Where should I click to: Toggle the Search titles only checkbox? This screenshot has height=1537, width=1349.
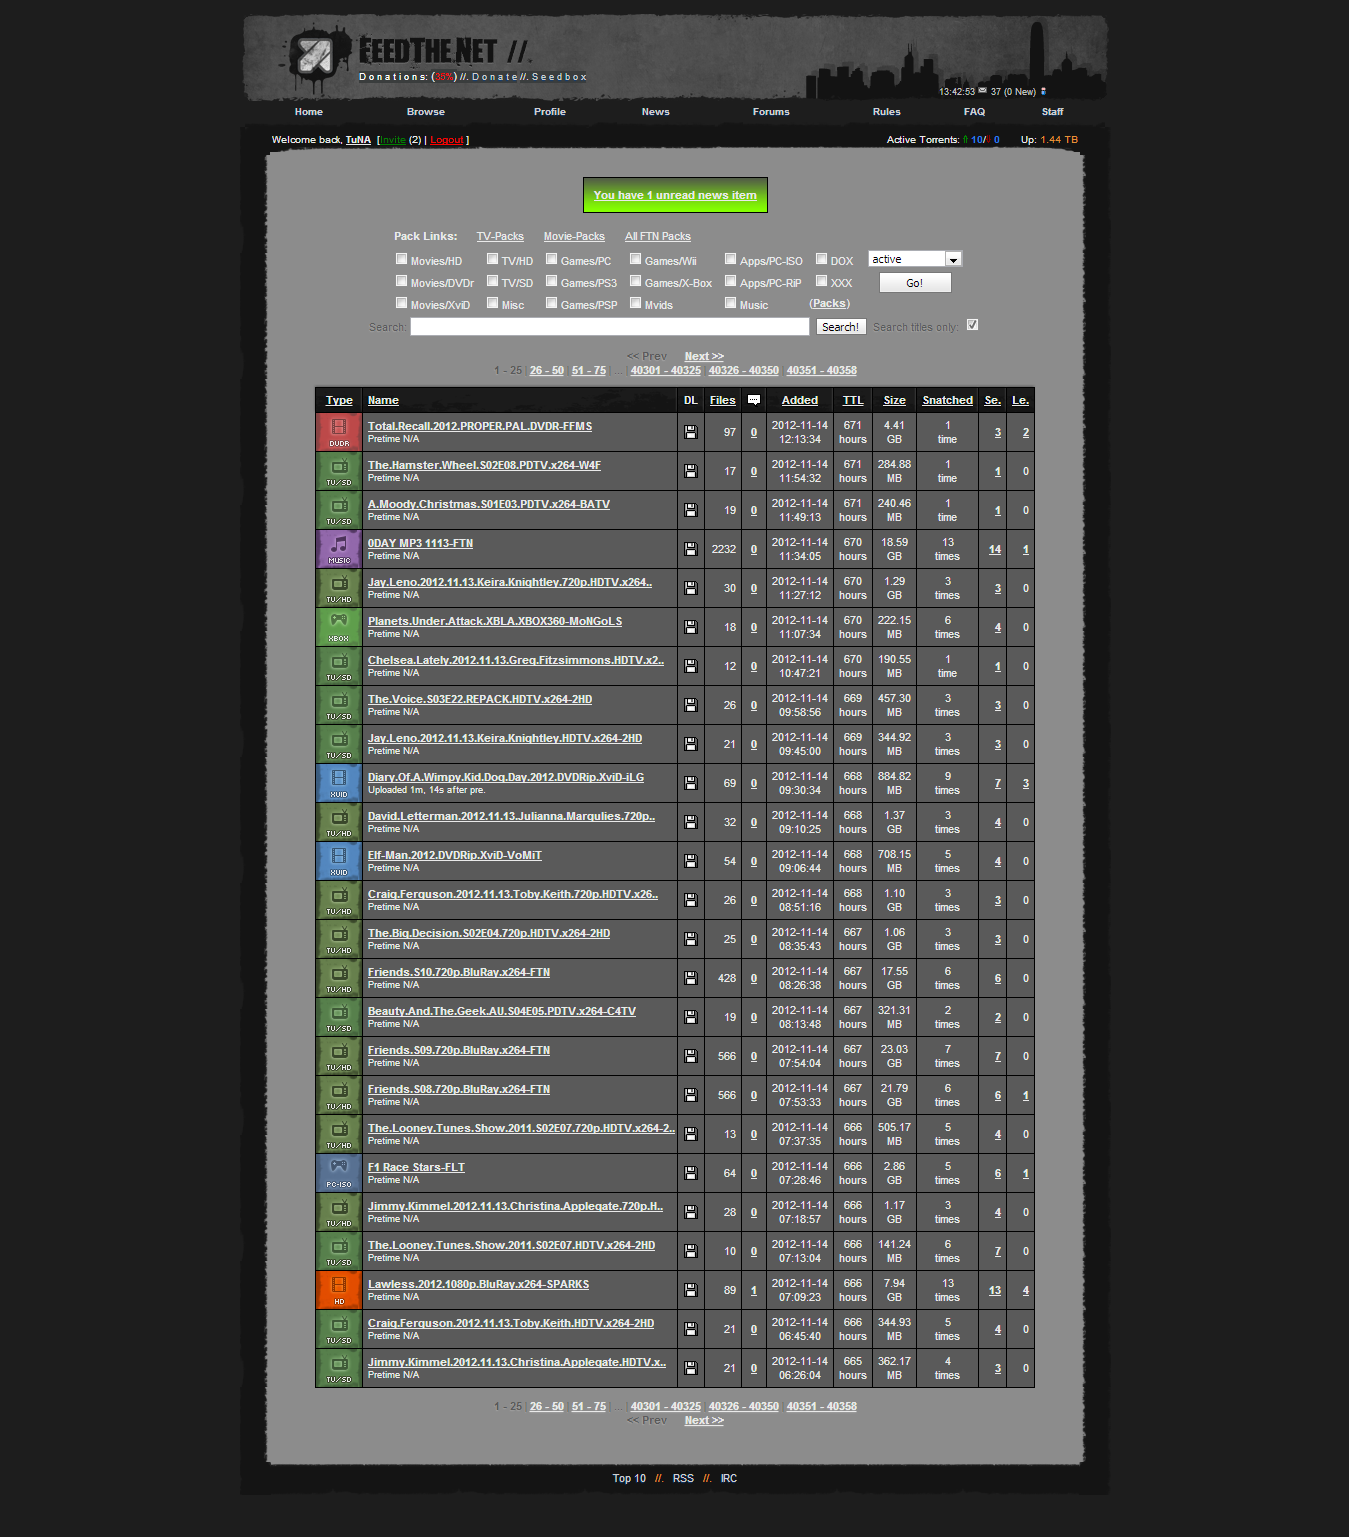[972, 325]
